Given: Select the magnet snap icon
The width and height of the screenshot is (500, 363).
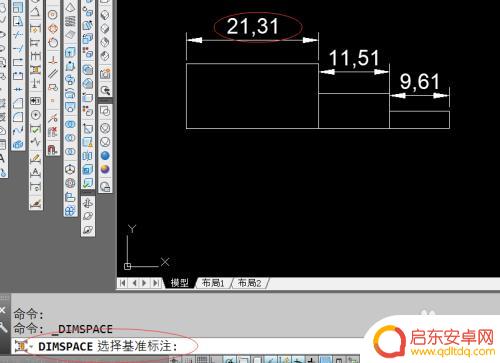Looking at the screenshot, I should pos(53,149).
